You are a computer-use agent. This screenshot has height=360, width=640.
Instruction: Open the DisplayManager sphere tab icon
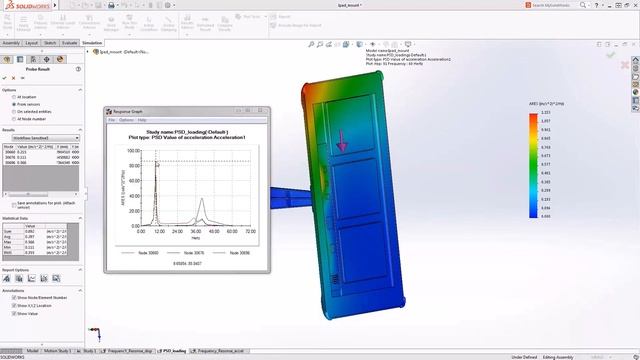point(60,59)
